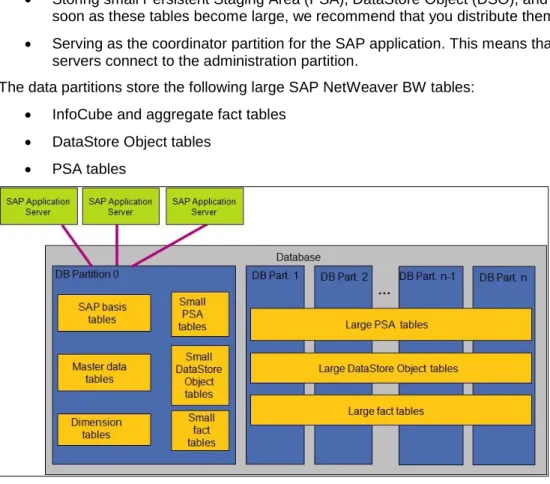Click the 'DB Part. 1' label
The image size is (550, 484).
[275, 276]
